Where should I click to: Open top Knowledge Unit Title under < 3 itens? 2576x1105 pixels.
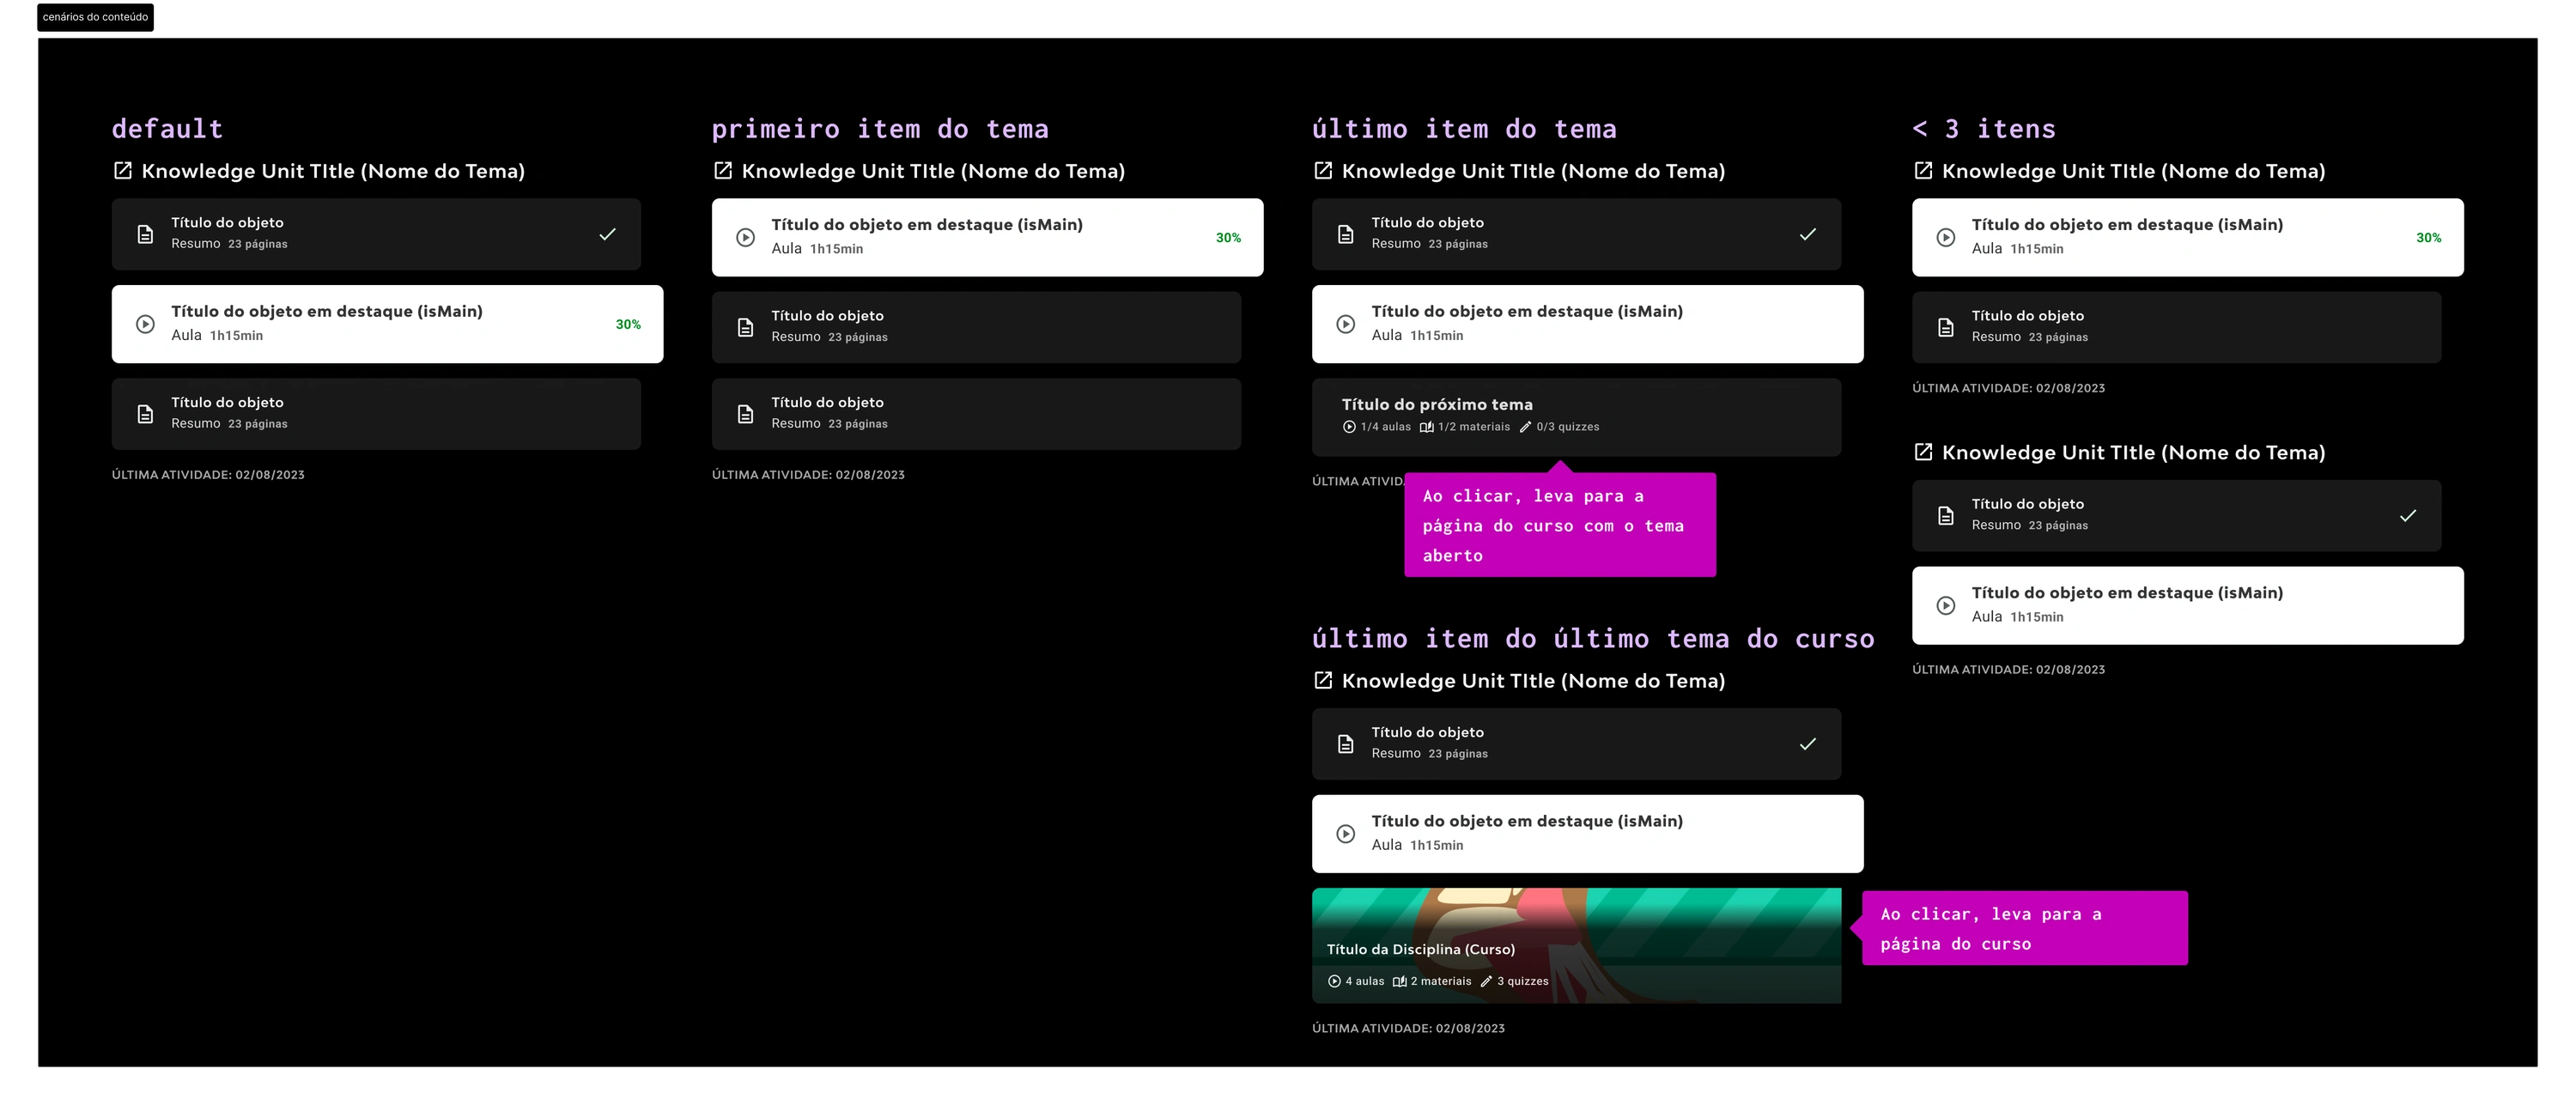(x=2132, y=171)
